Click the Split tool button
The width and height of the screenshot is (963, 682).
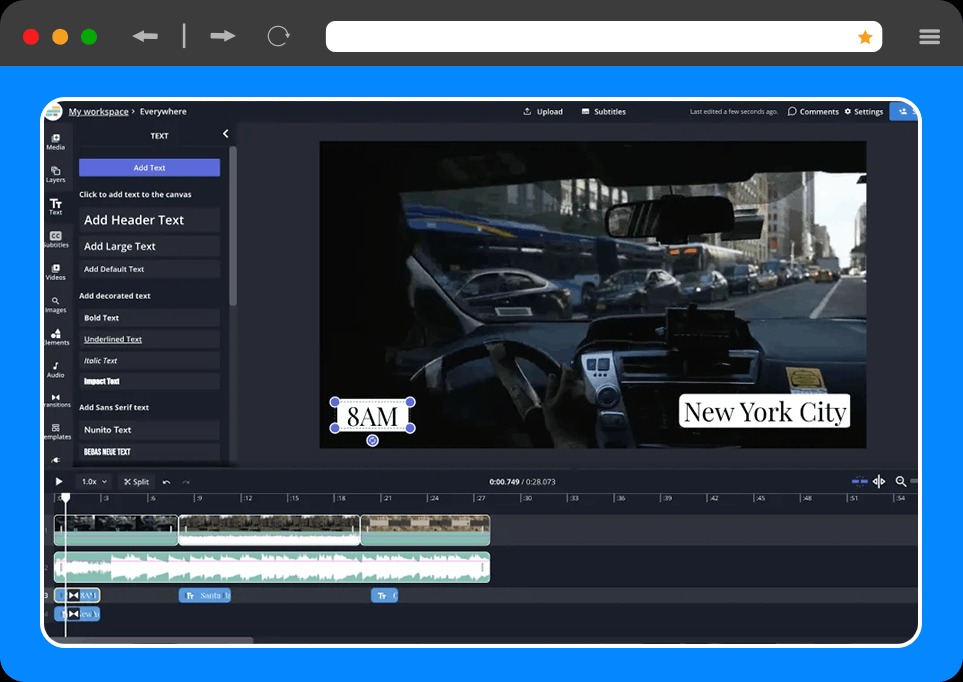(x=136, y=482)
